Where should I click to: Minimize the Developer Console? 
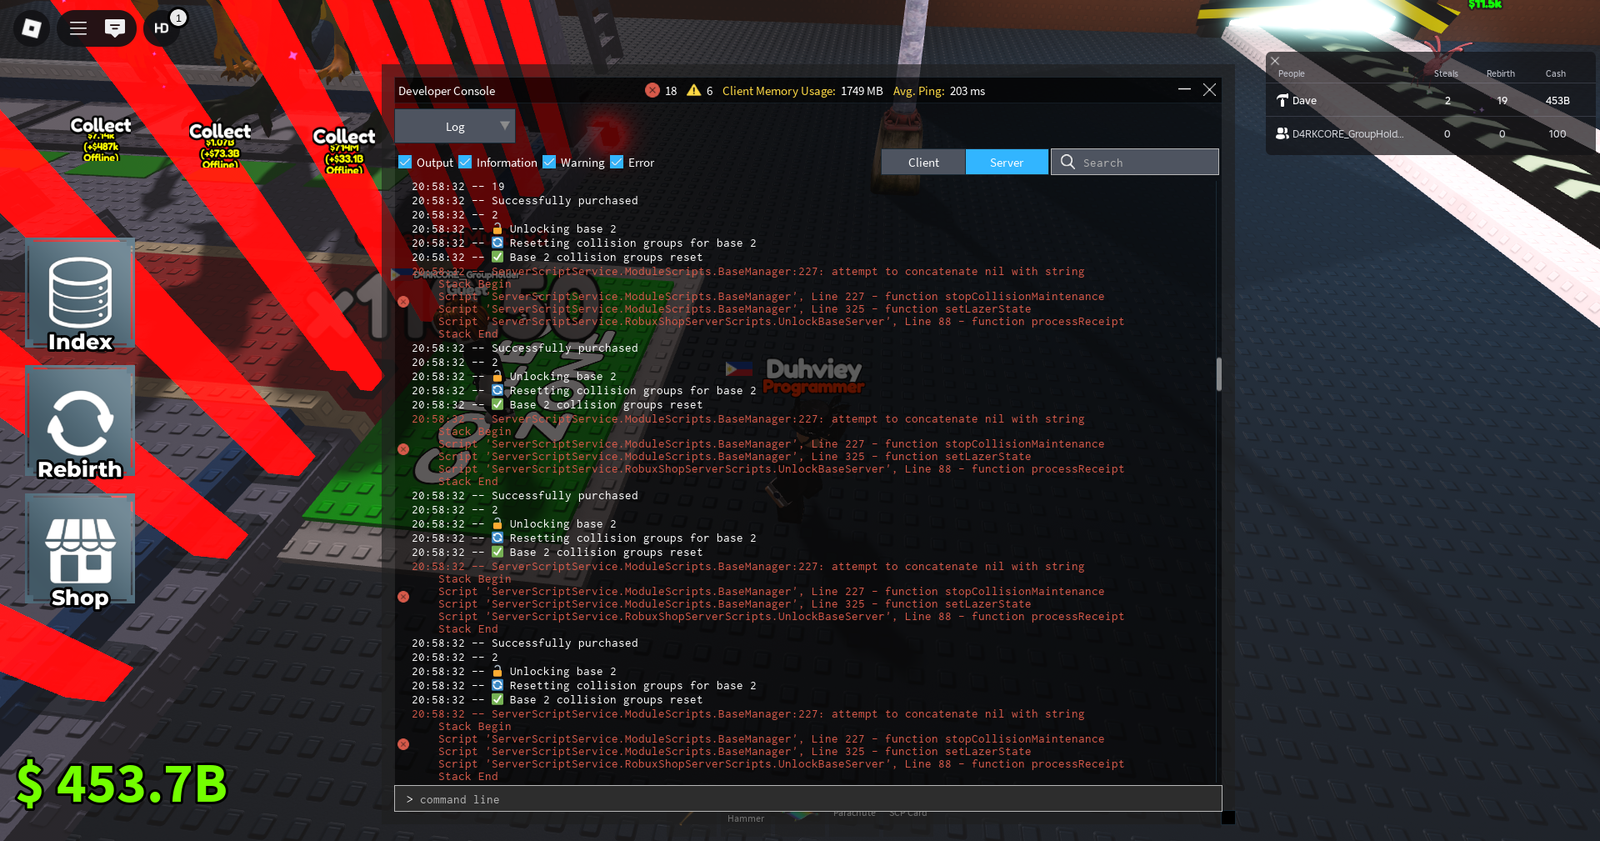pyautogui.click(x=1184, y=90)
